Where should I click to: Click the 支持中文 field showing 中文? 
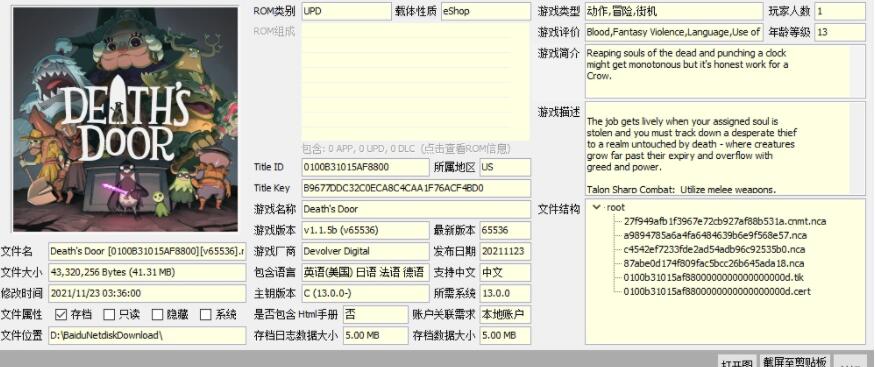pyautogui.click(x=505, y=272)
